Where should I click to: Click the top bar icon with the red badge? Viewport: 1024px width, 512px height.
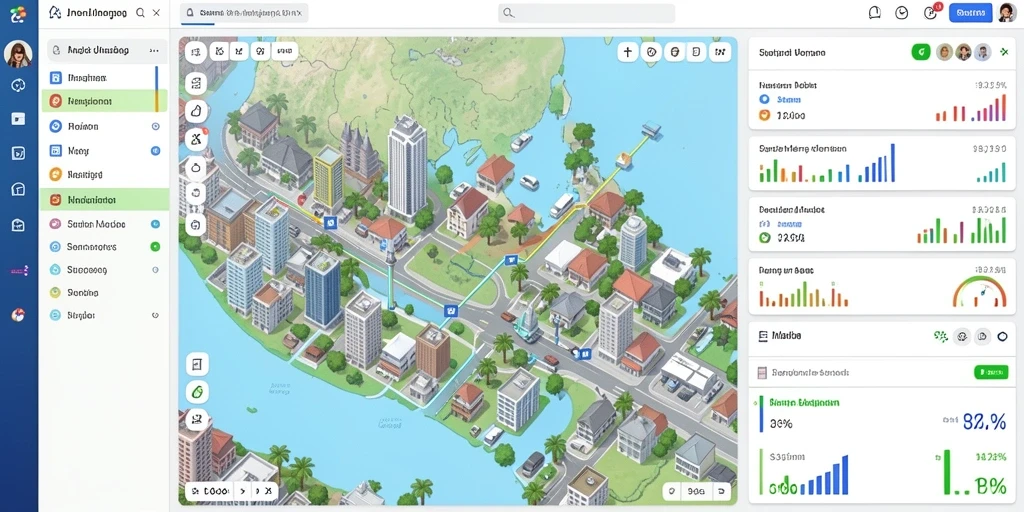pos(931,12)
